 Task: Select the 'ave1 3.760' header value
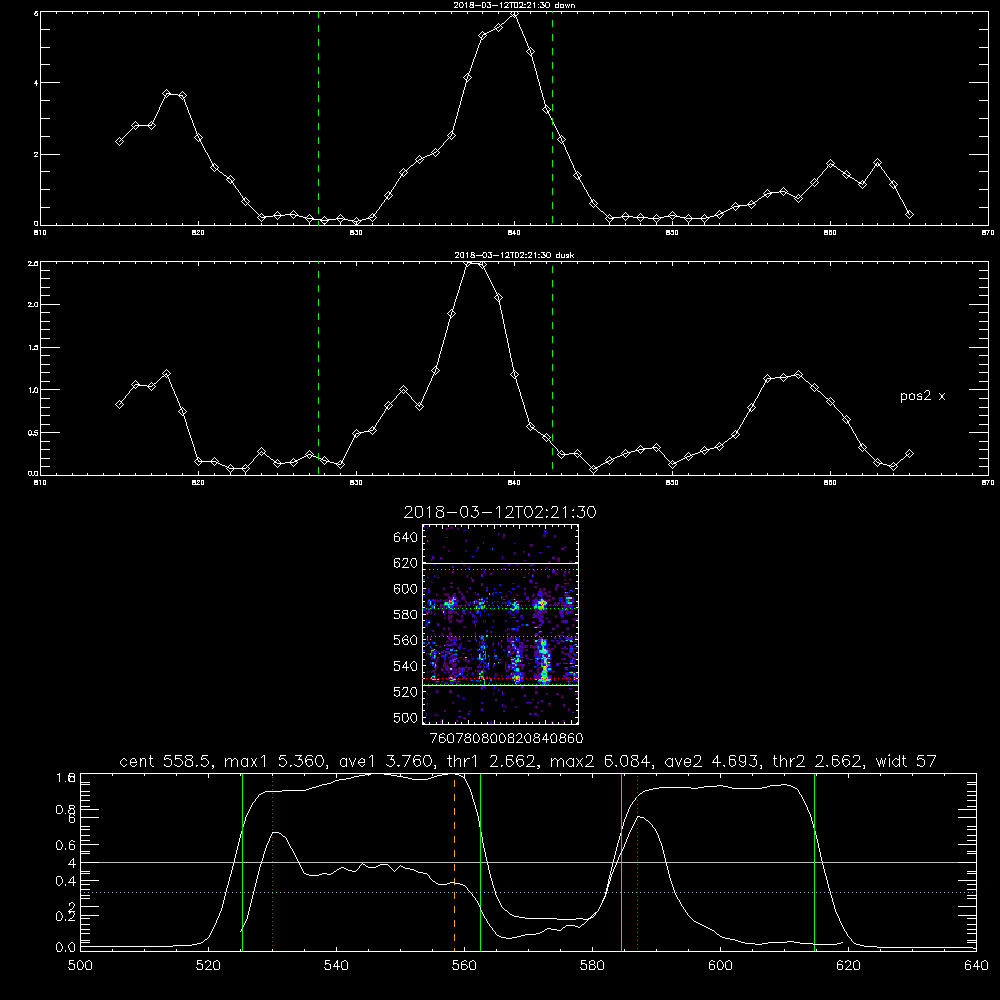386,761
